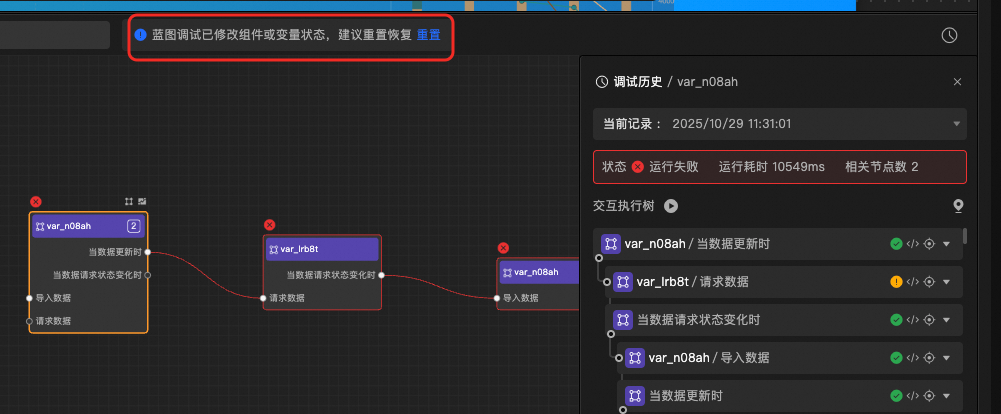The width and height of the screenshot is (1001, 414).
Task: Open the 当前记录 dropdown
Action: click(779, 124)
